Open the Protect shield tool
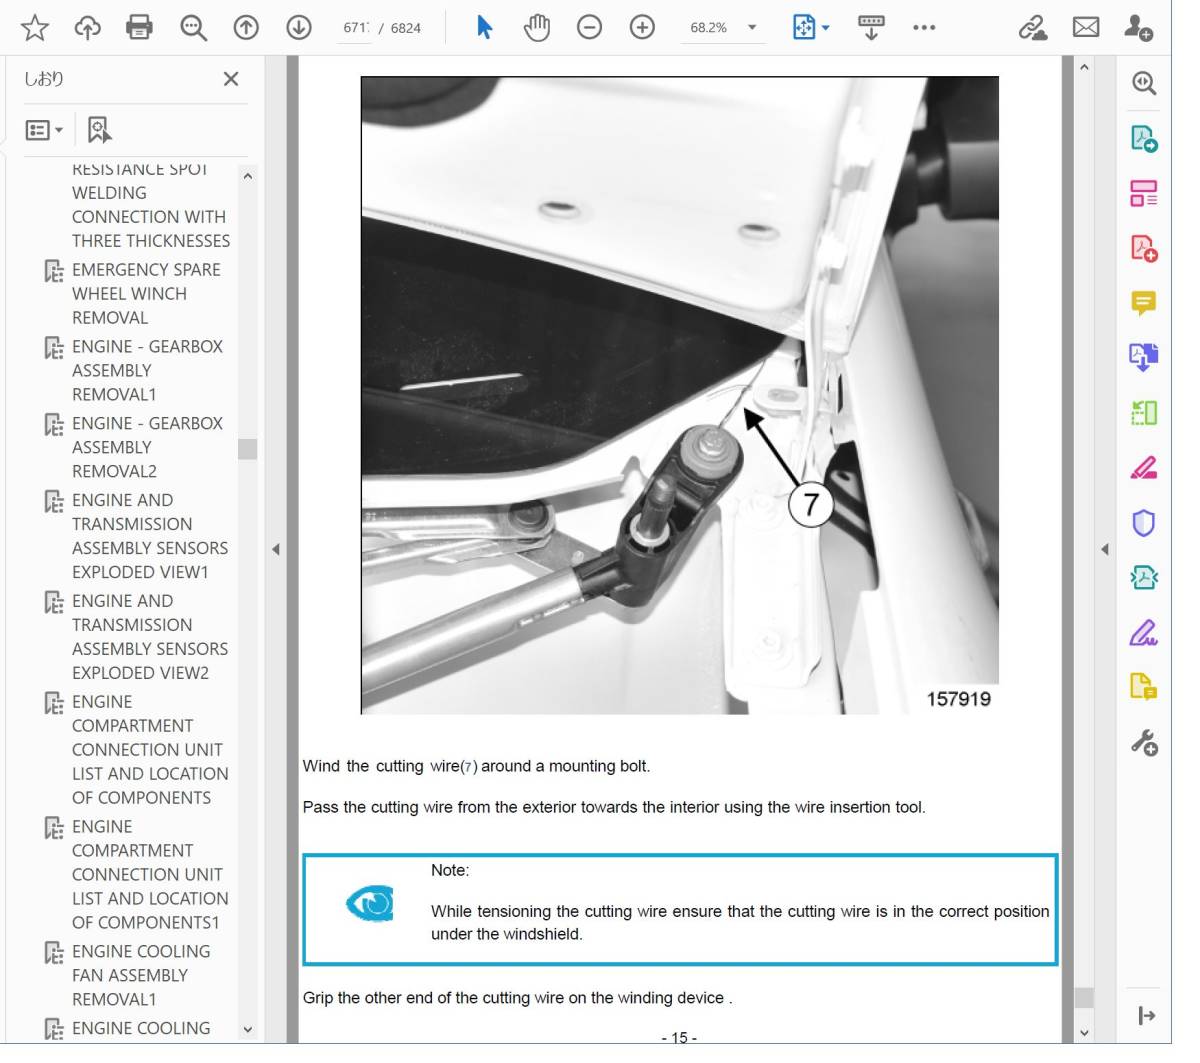The image size is (1200, 1063). (1144, 522)
